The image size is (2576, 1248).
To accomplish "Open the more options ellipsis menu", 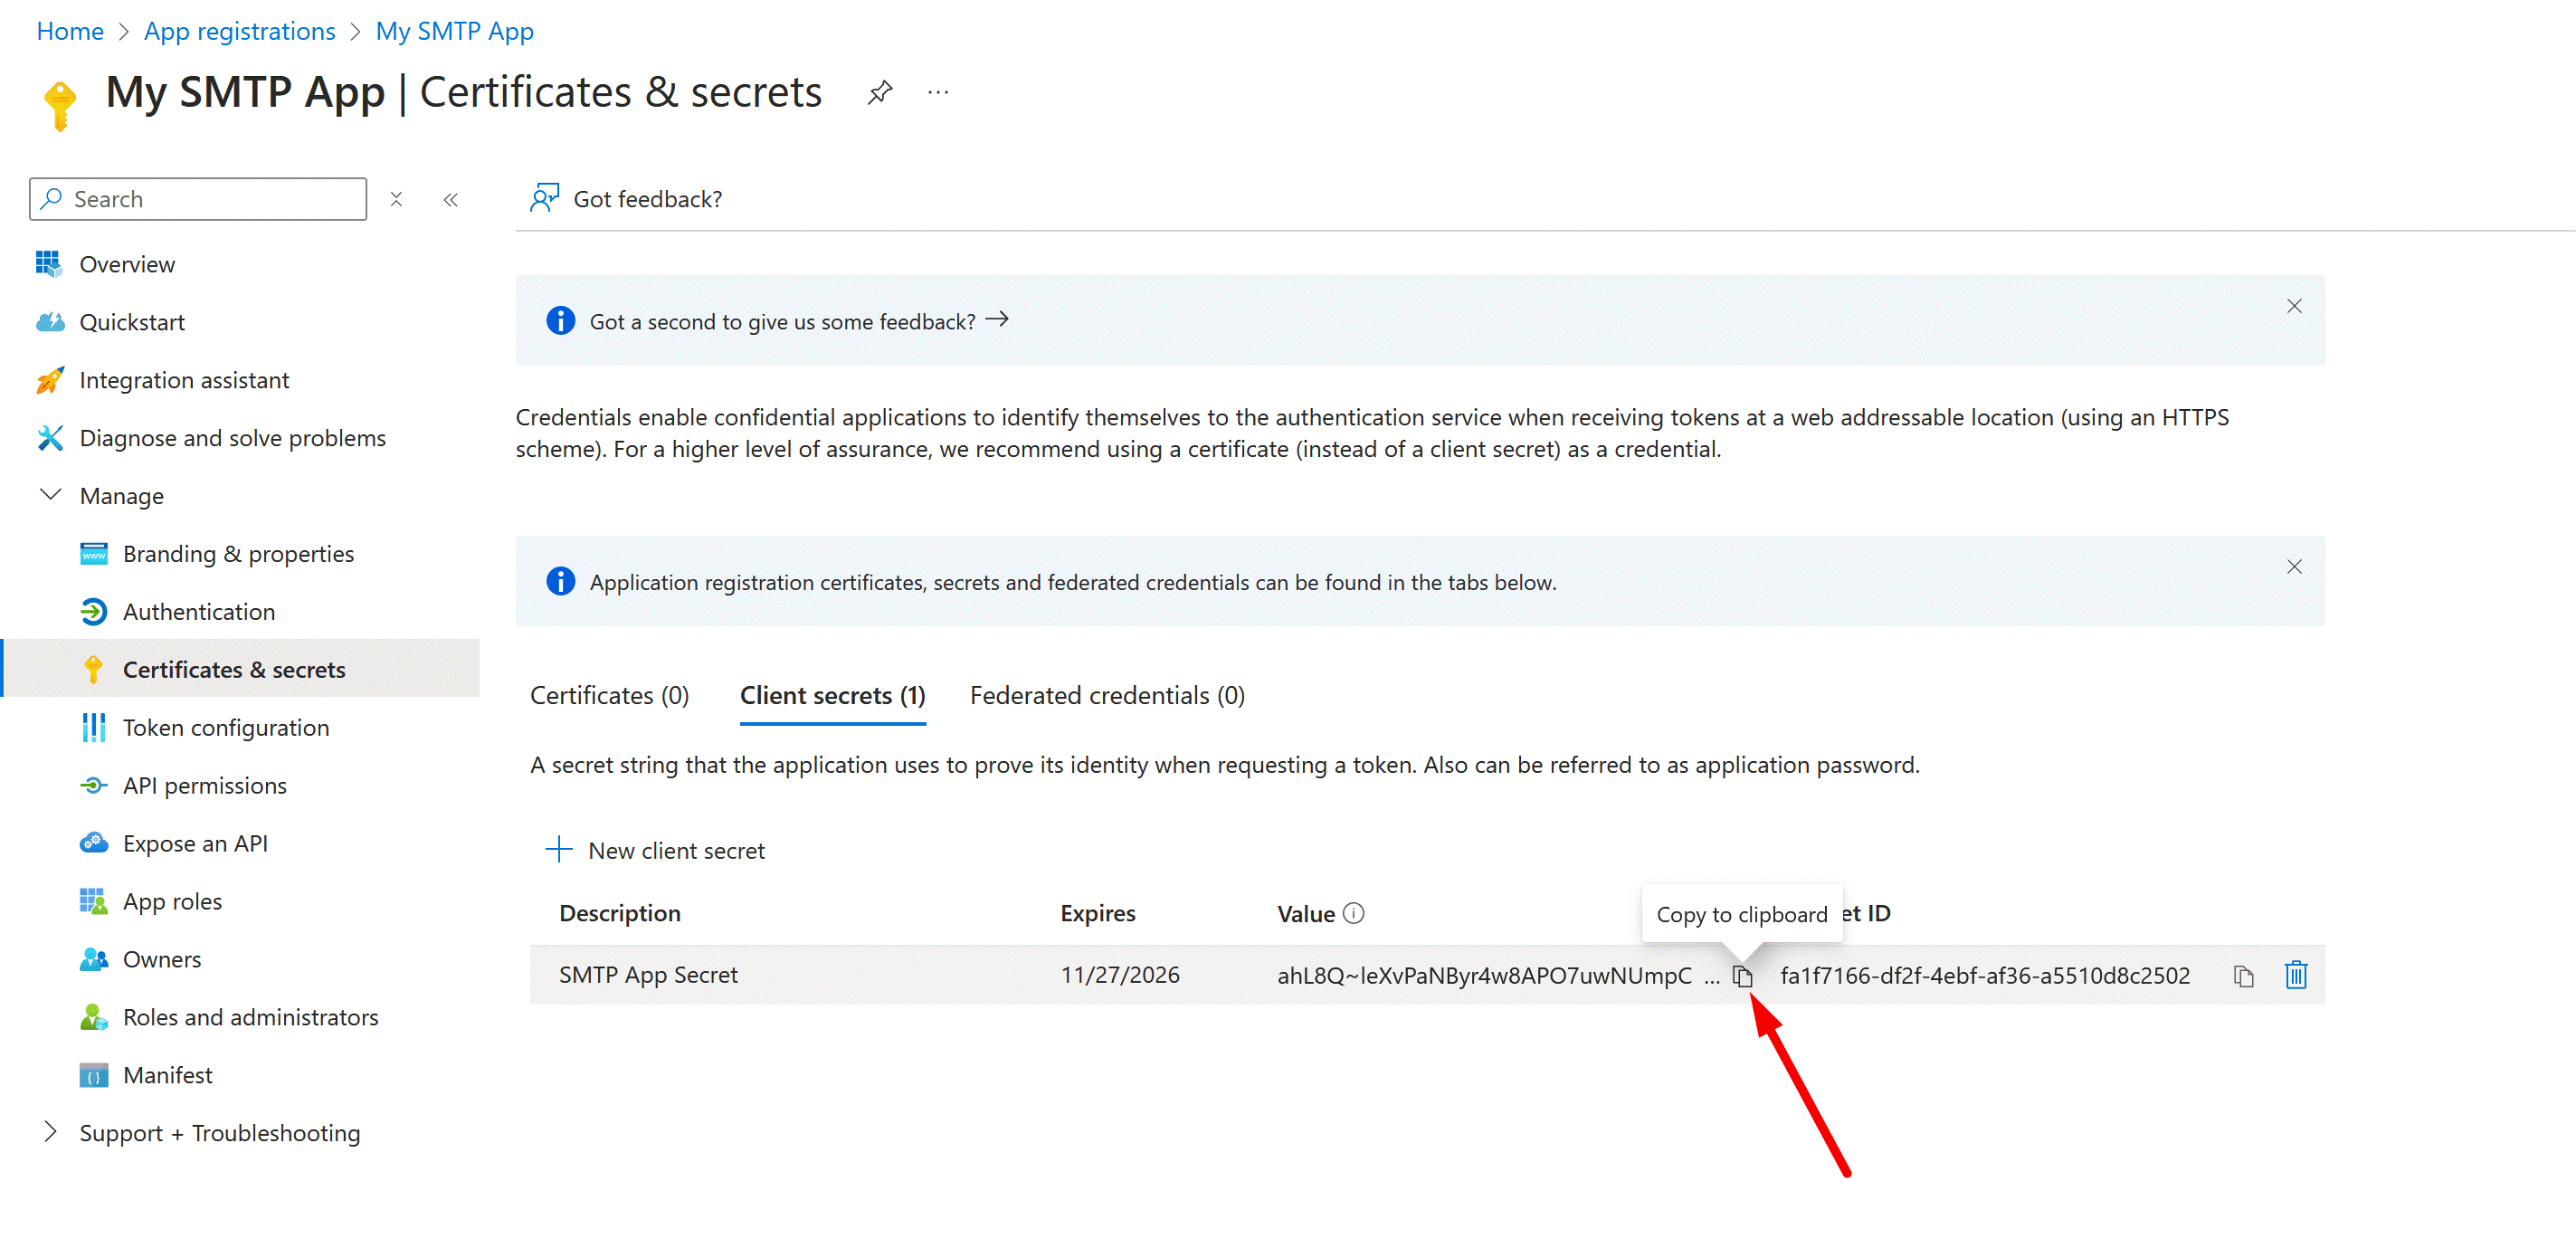I will click(937, 93).
